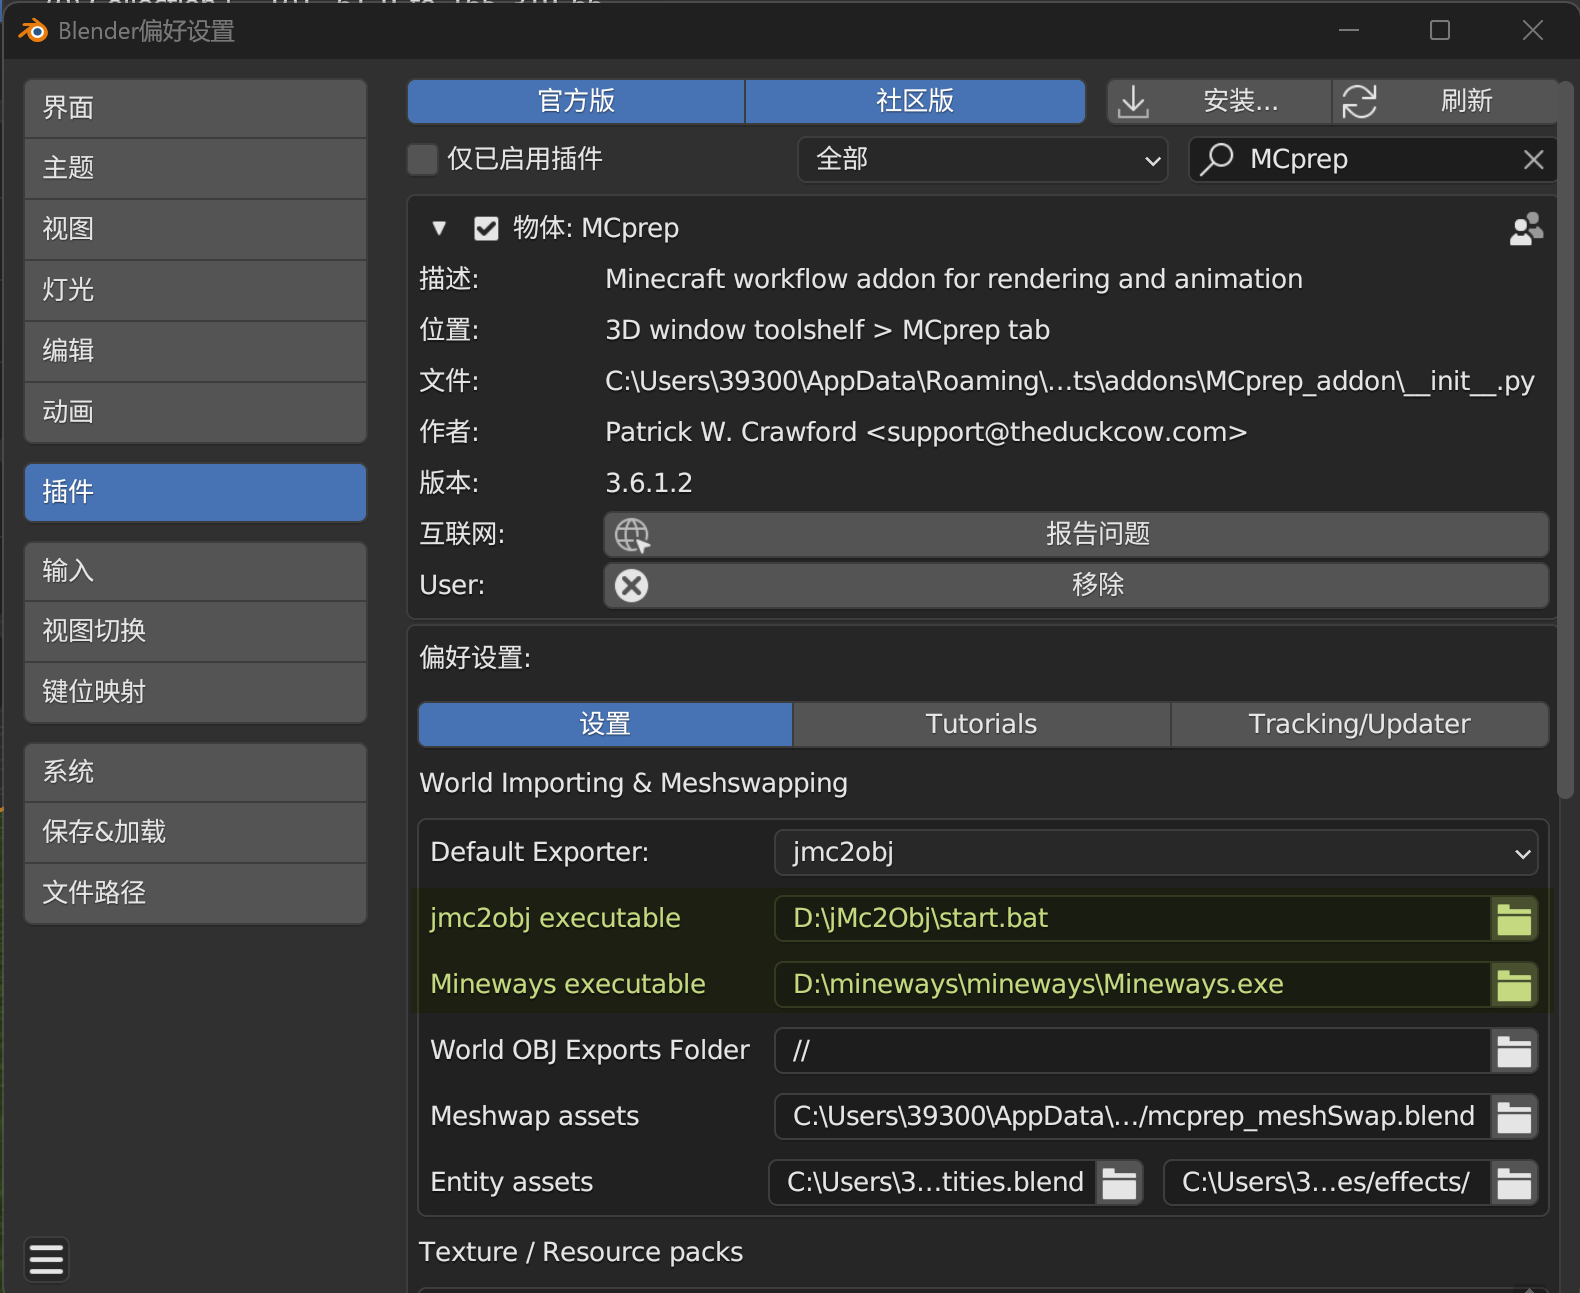Screen dimensions: 1580x1293
Task: Browse for the effects folder path
Action: click(x=1513, y=1183)
